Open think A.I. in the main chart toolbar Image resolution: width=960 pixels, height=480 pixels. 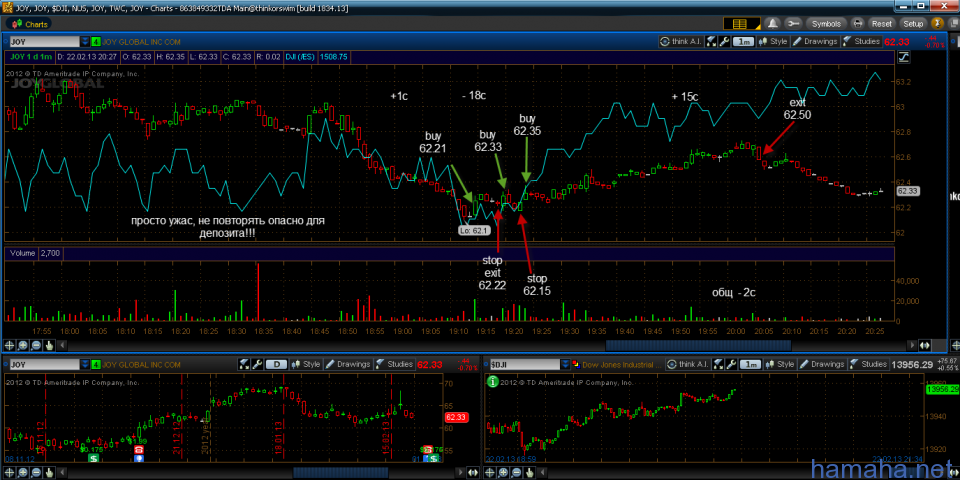[x=680, y=41]
